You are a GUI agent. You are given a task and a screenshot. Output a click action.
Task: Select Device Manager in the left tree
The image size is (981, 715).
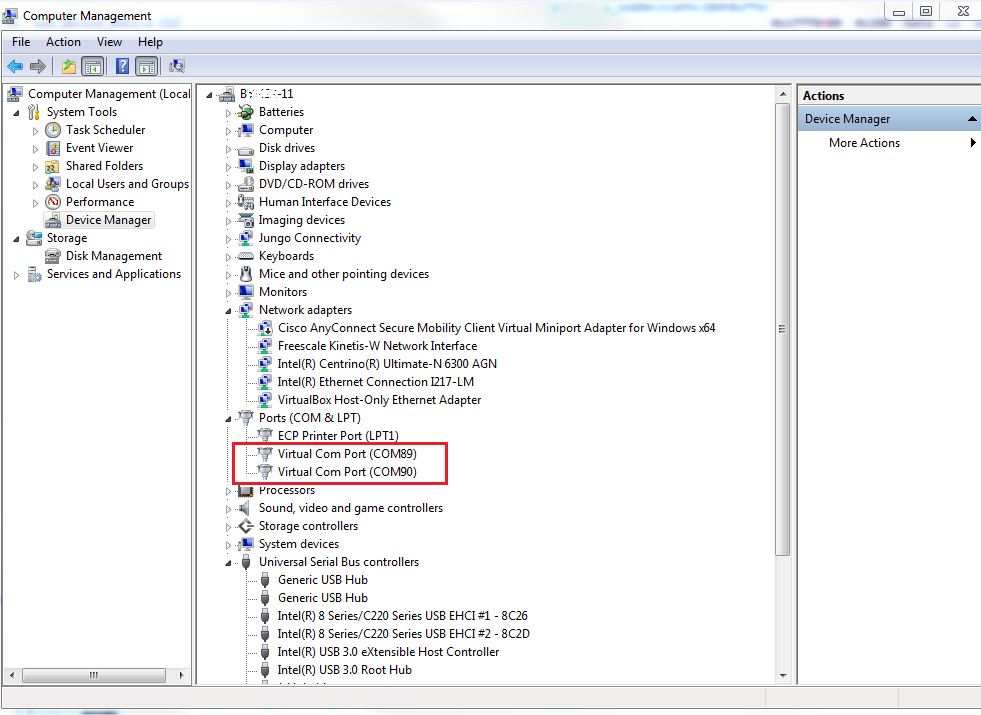point(108,220)
